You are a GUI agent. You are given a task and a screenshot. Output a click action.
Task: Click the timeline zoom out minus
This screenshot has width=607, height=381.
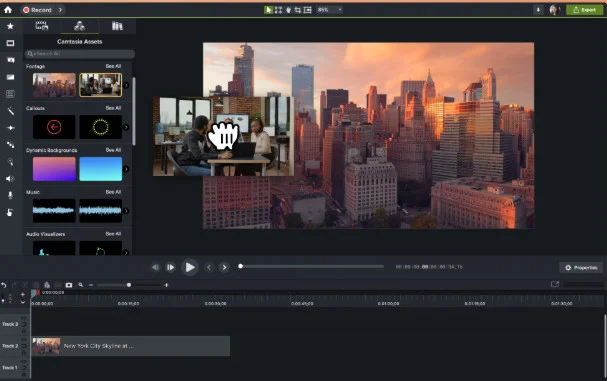click(x=91, y=285)
